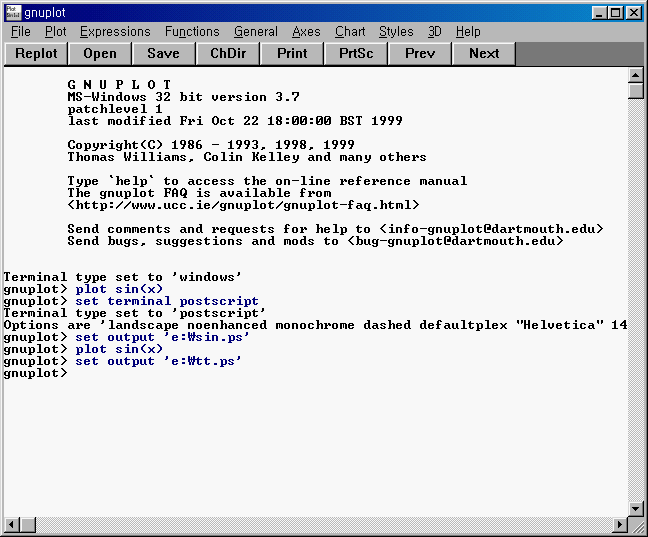Click the horizontal scrollbar thumb
Screen dimensions: 648x537
coord(28,525)
